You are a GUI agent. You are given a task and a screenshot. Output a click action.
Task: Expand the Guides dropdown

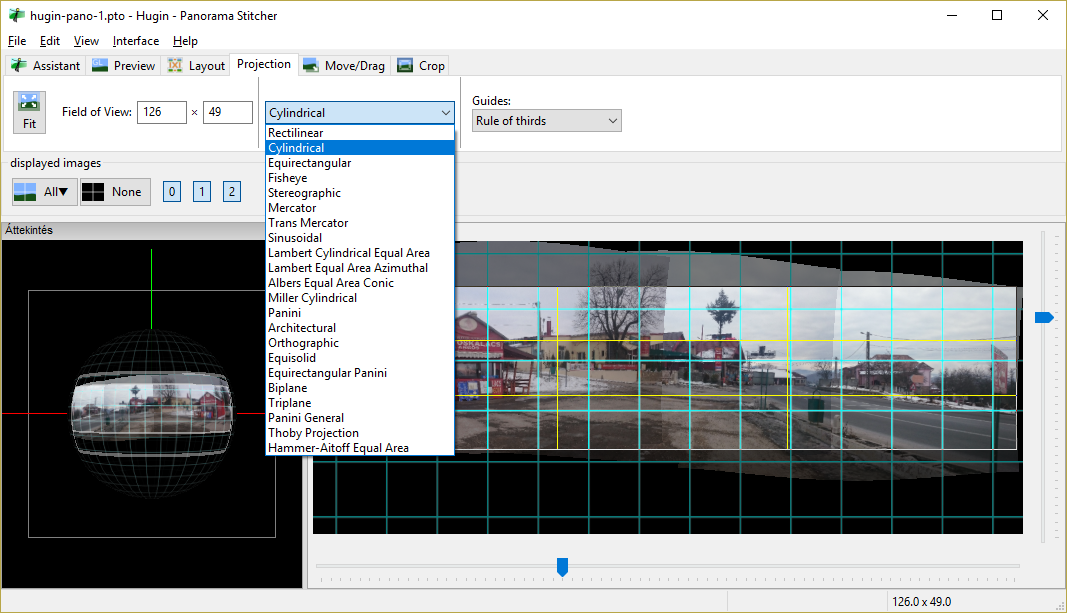coord(546,121)
